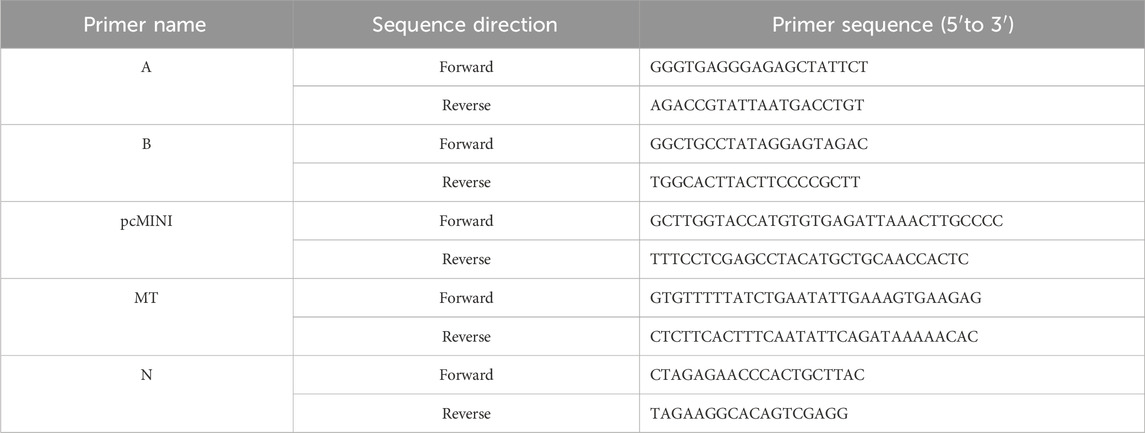Select primer name cell B
The width and height of the screenshot is (1145, 433).
coord(145,144)
